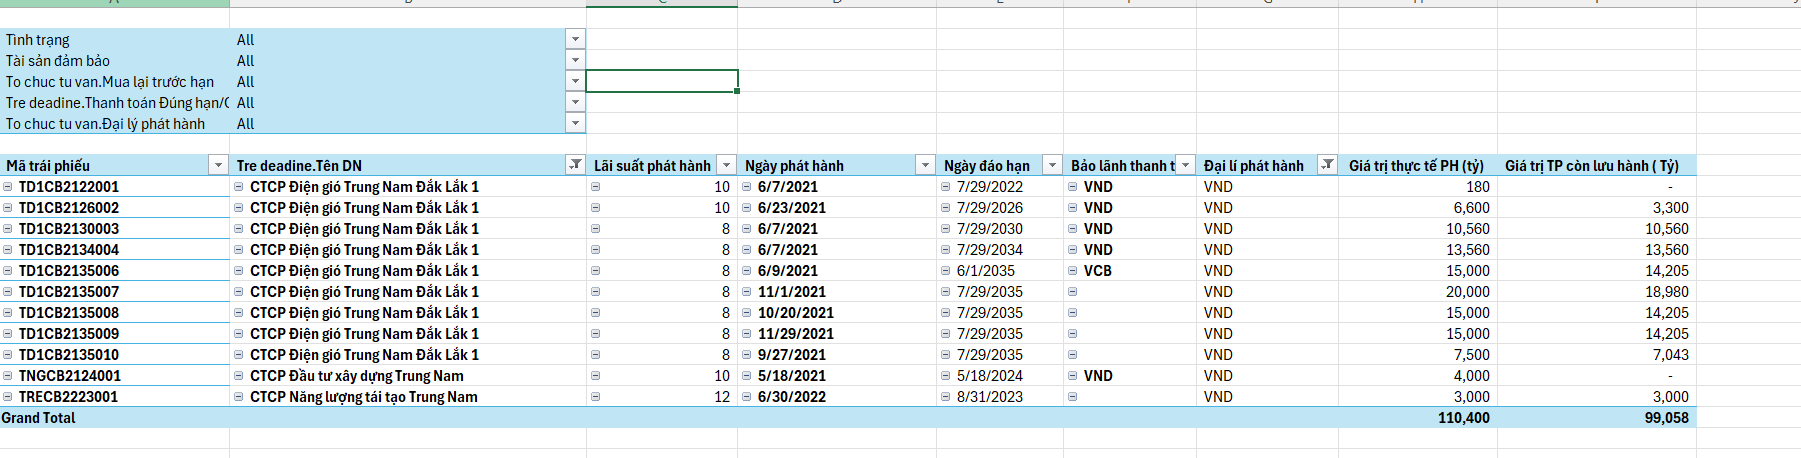Collapse interest rate 12 group toggle
Screen dimensions: 1801x458
pos(595,397)
